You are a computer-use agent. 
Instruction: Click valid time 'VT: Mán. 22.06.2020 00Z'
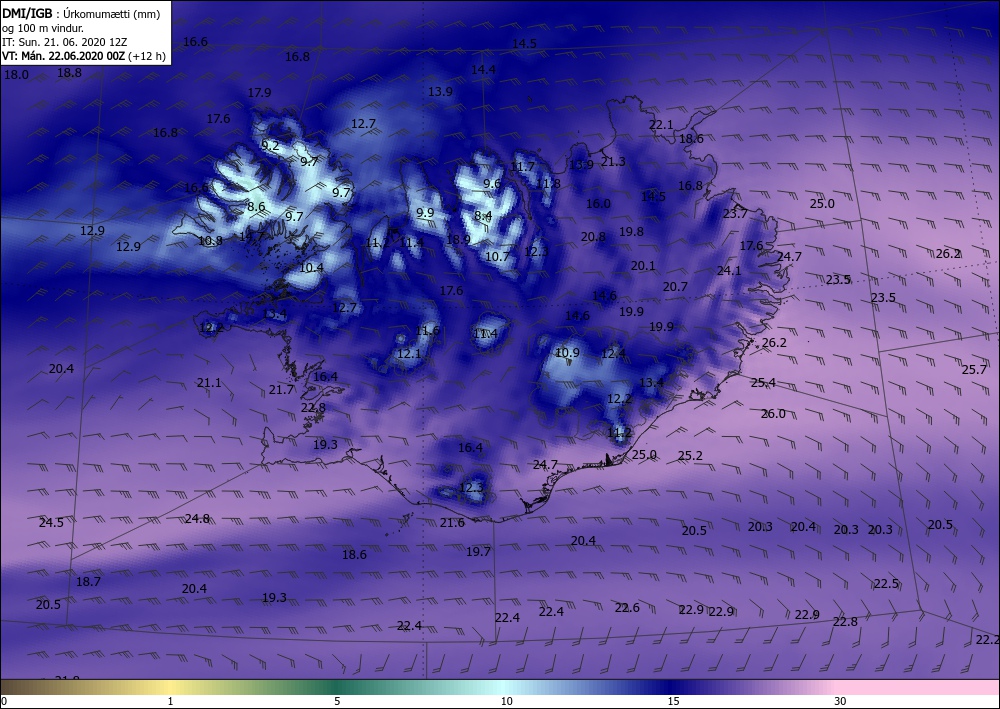(64, 56)
